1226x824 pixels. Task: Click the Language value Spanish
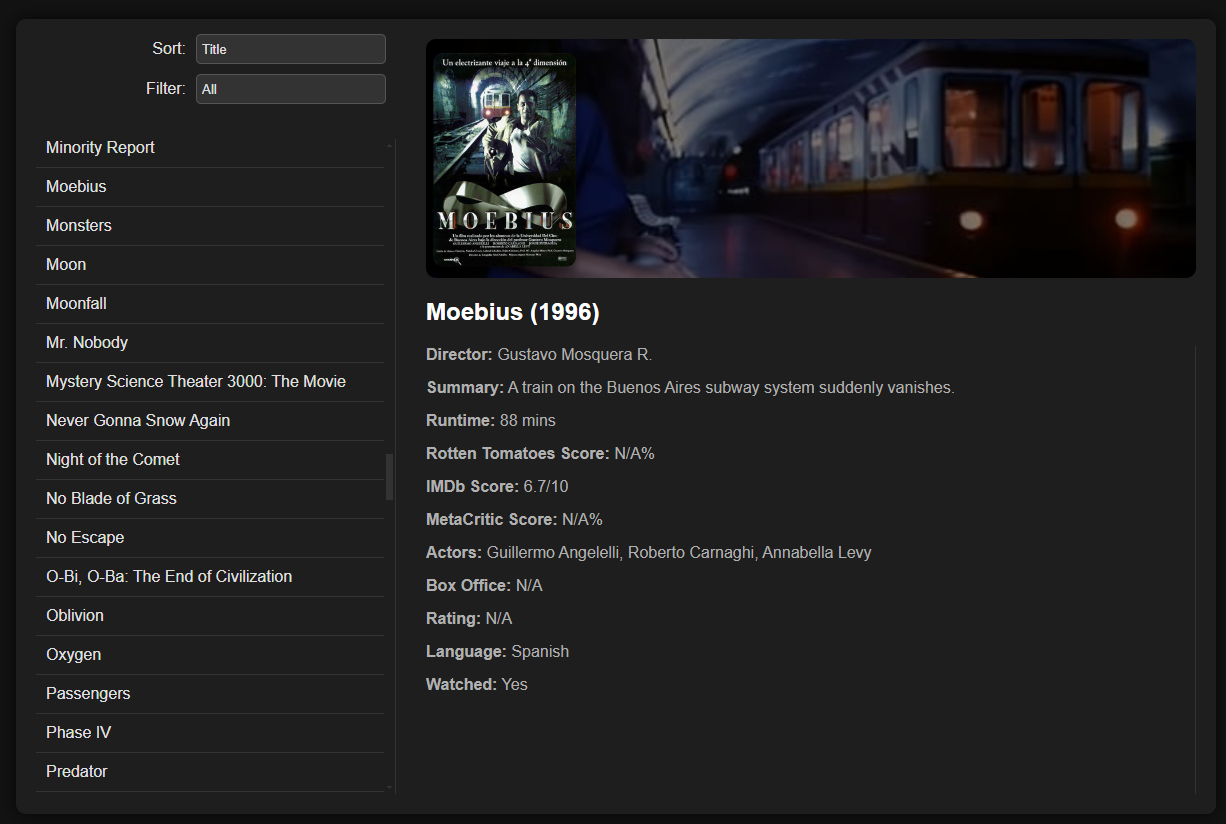(540, 652)
